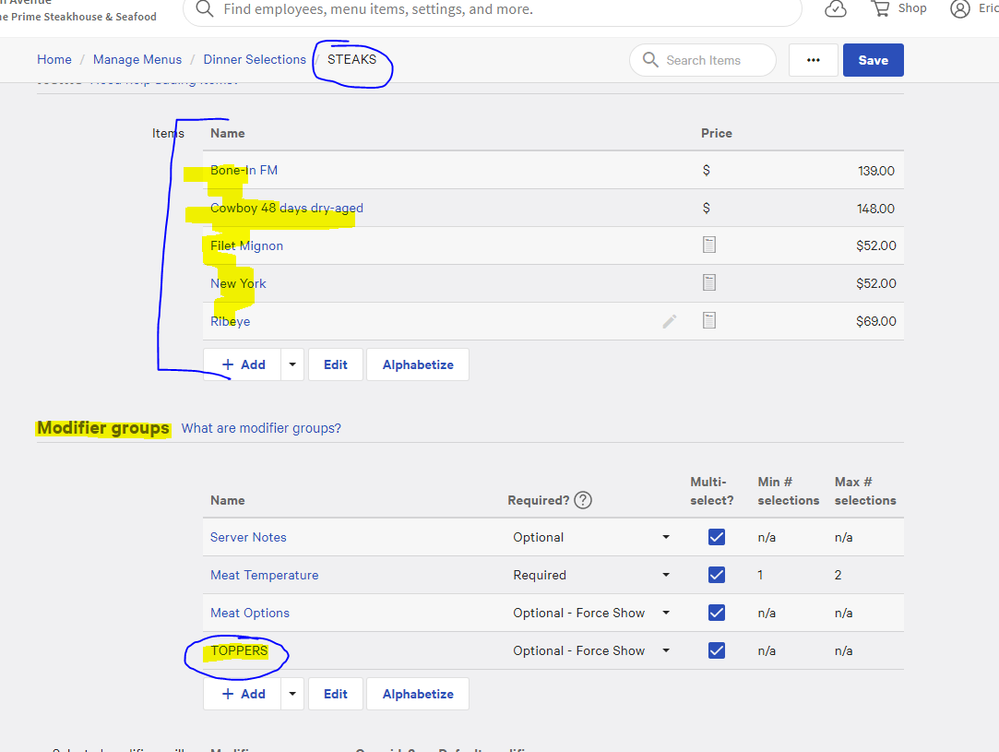Open the Shop cart icon

click(x=881, y=9)
